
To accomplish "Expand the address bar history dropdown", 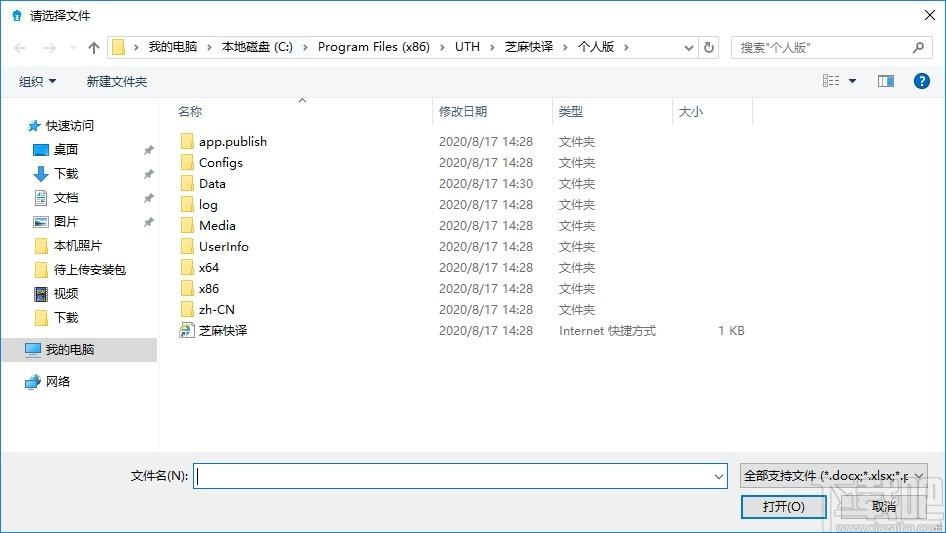I will coord(688,48).
